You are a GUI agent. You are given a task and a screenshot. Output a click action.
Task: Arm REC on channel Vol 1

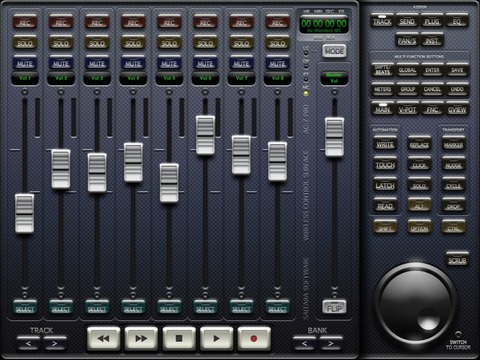(25, 22)
